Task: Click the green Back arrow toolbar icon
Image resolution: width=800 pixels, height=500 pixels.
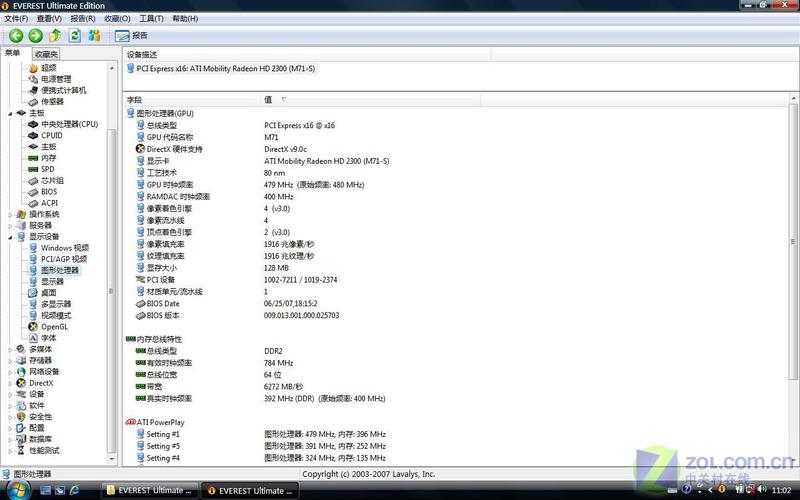Action: click(16, 35)
